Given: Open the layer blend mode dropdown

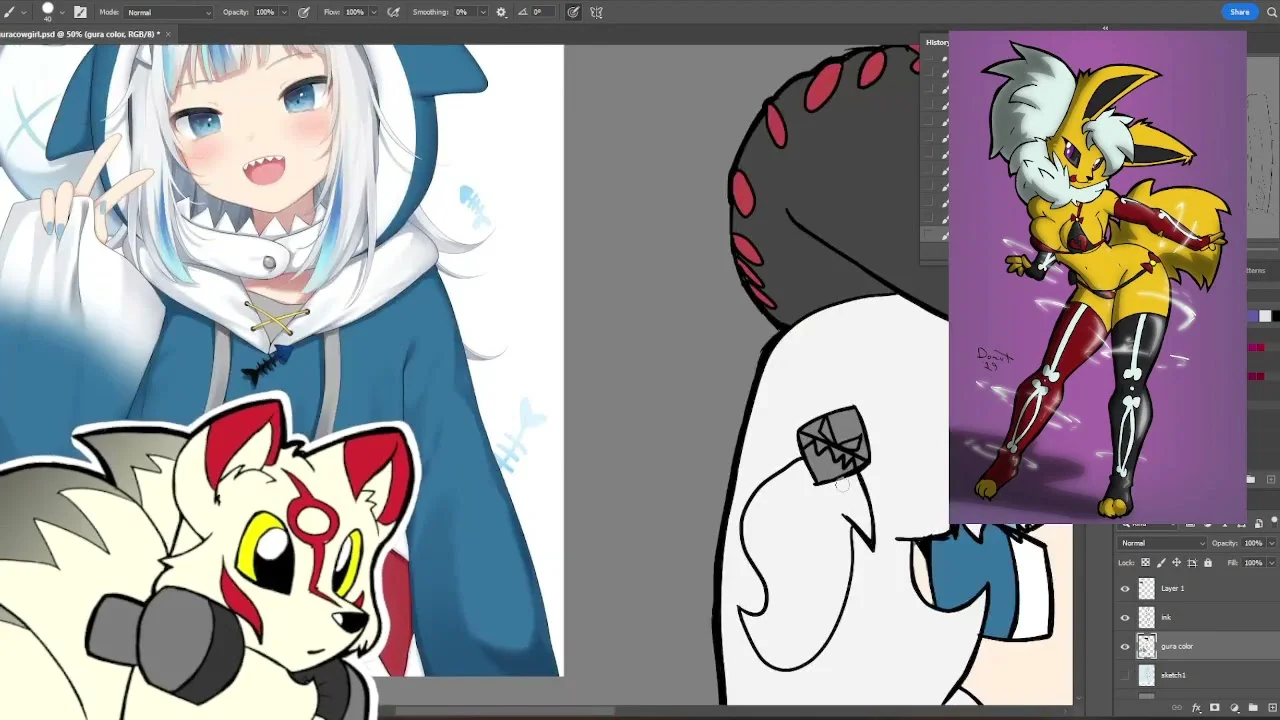Looking at the screenshot, I should (1162, 543).
